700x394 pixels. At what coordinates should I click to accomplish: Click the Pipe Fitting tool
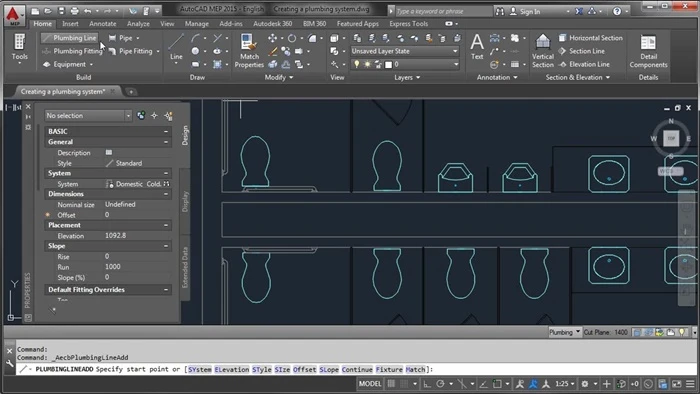point(130,51)
